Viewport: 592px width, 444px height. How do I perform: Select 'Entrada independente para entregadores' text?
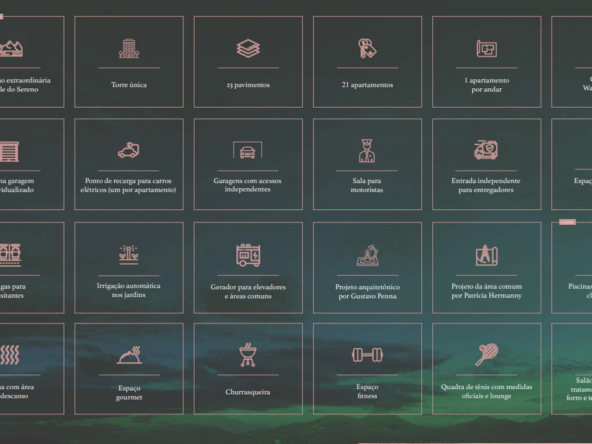coord(486,185)
